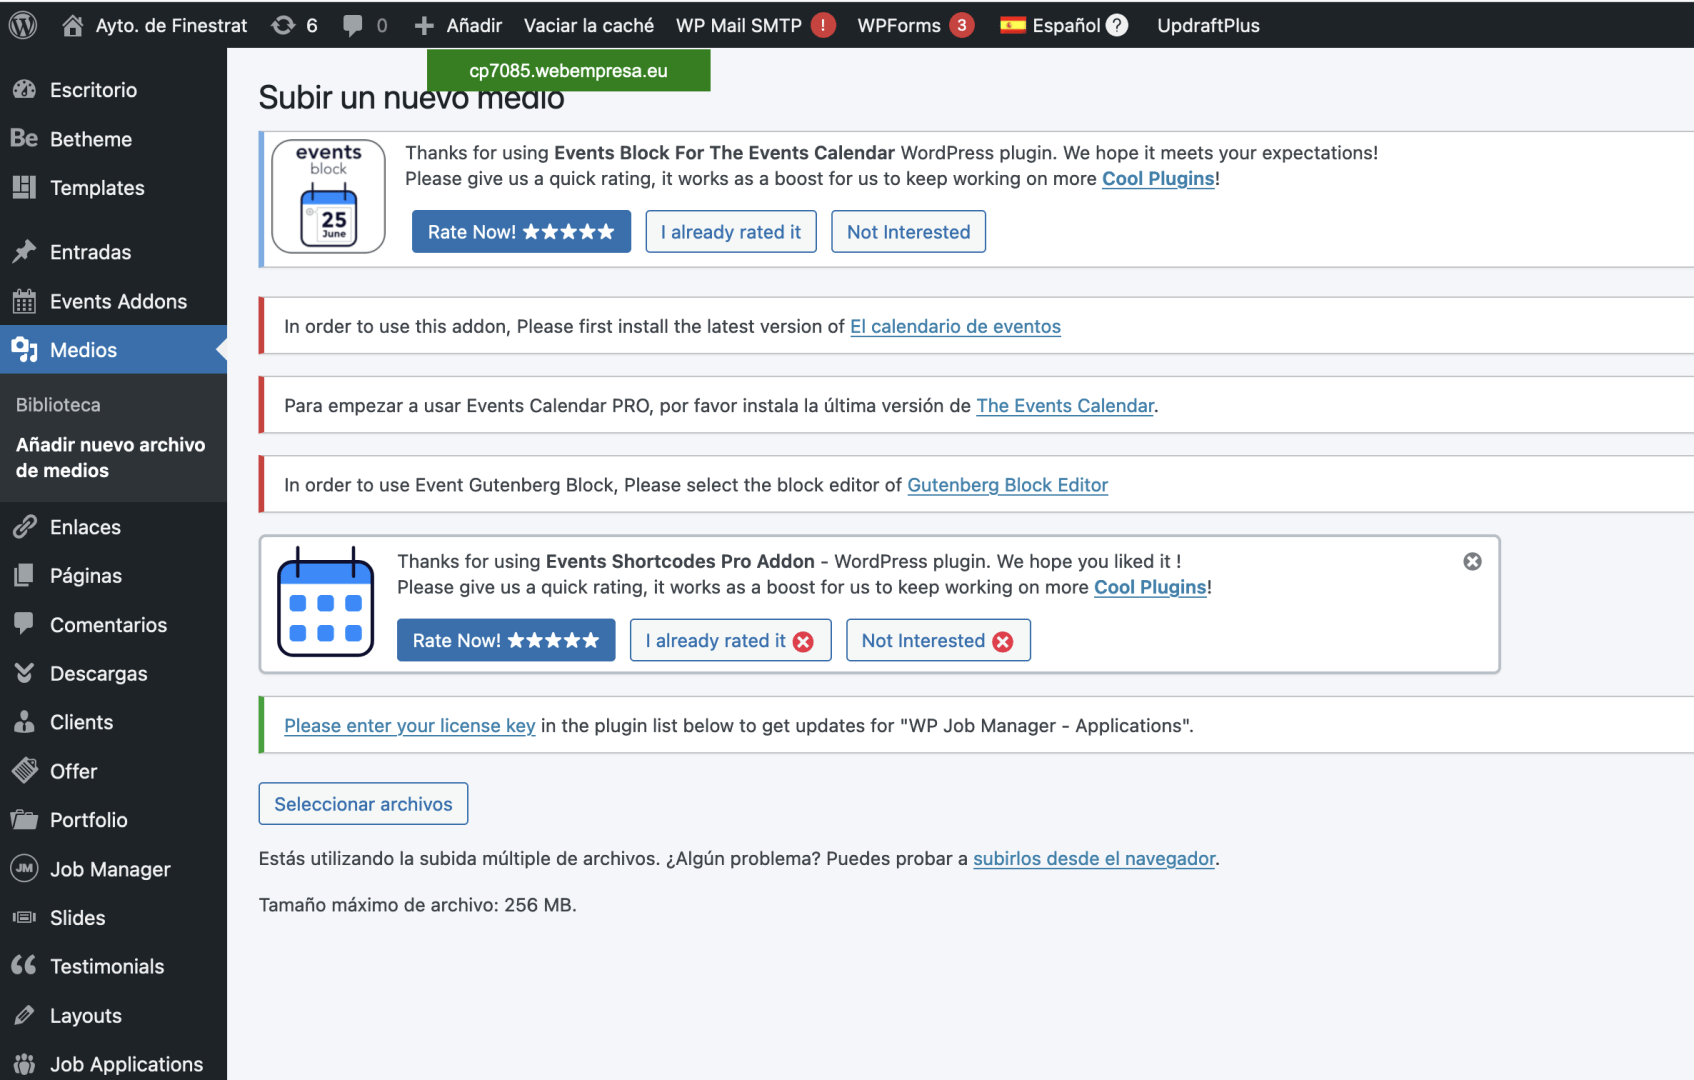Image resolution: width=1694 pixels, height=1080 pixels.
Task: Click Rate Now in Events Block notice
Action: pyautogui.click(x=521, y=231)
